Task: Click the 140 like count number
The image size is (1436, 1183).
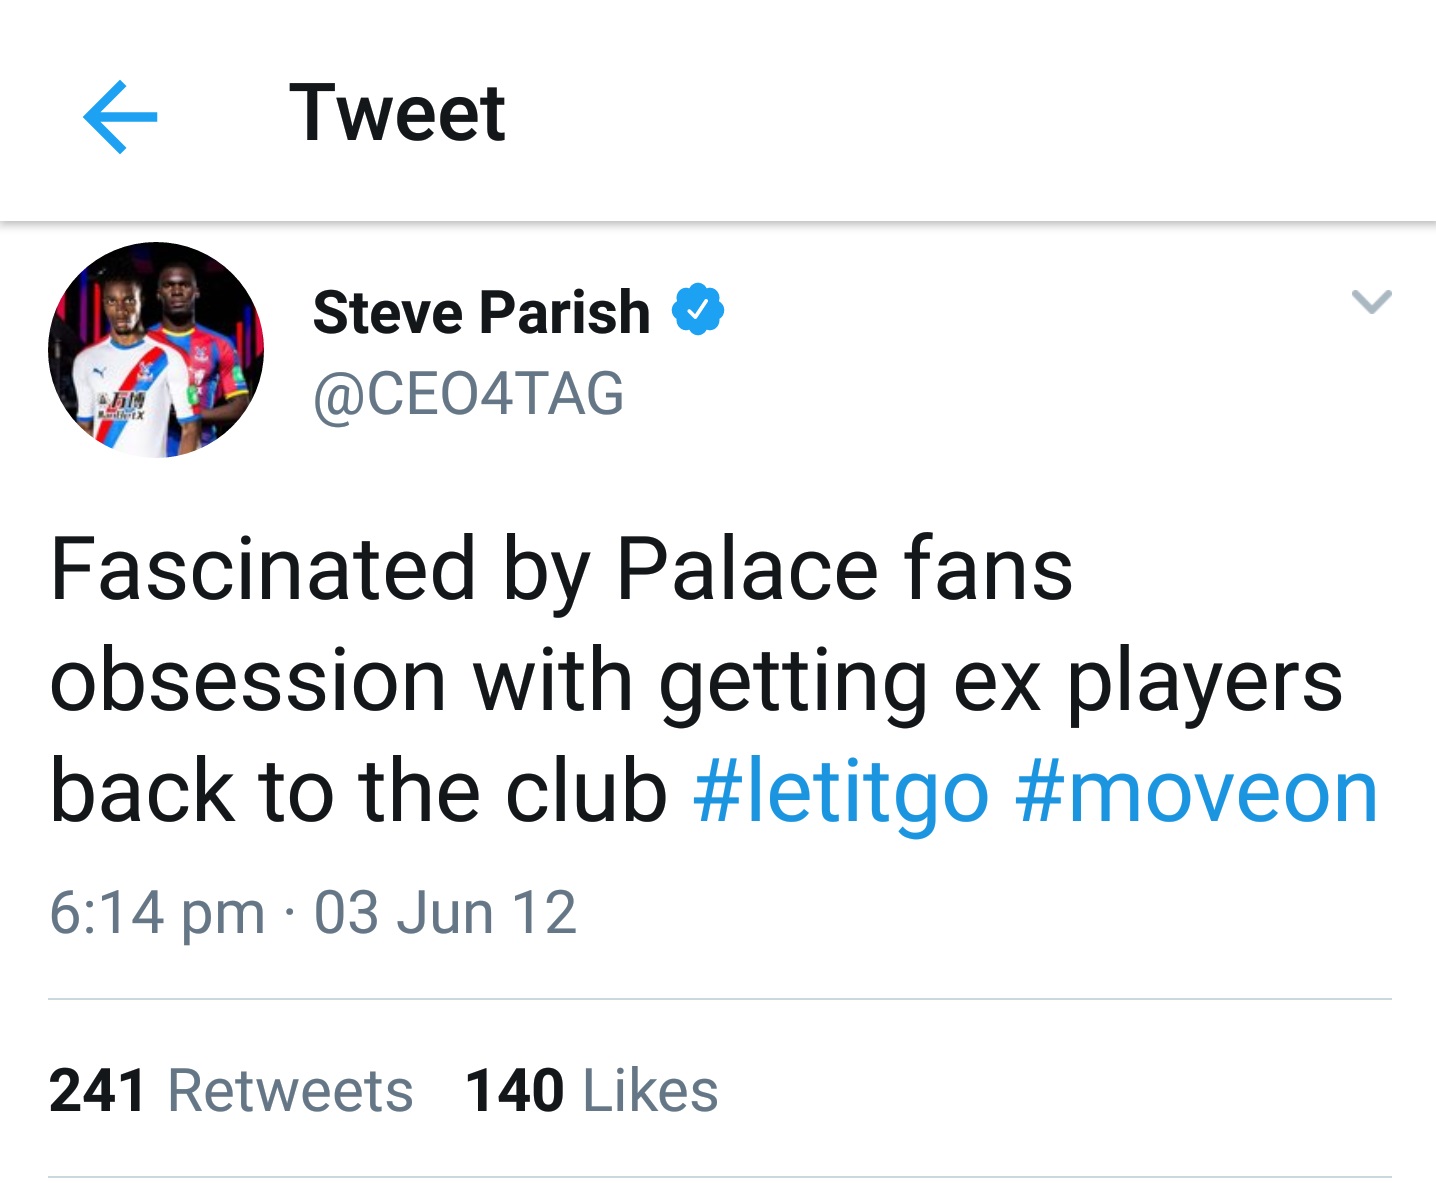Action: tap(515, 1090)
